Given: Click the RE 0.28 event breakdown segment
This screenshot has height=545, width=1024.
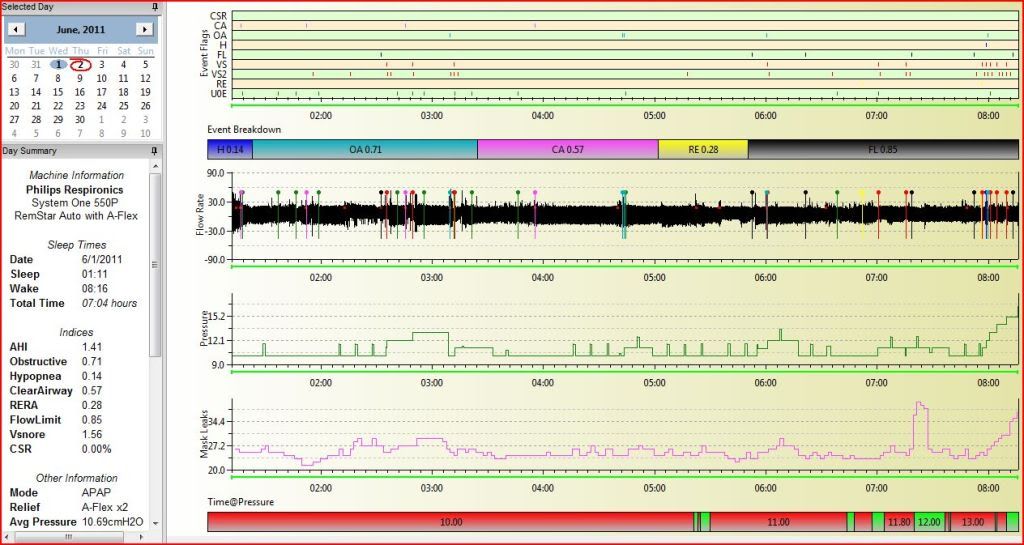Looking at the screenshot, I should tap(703, 149).
